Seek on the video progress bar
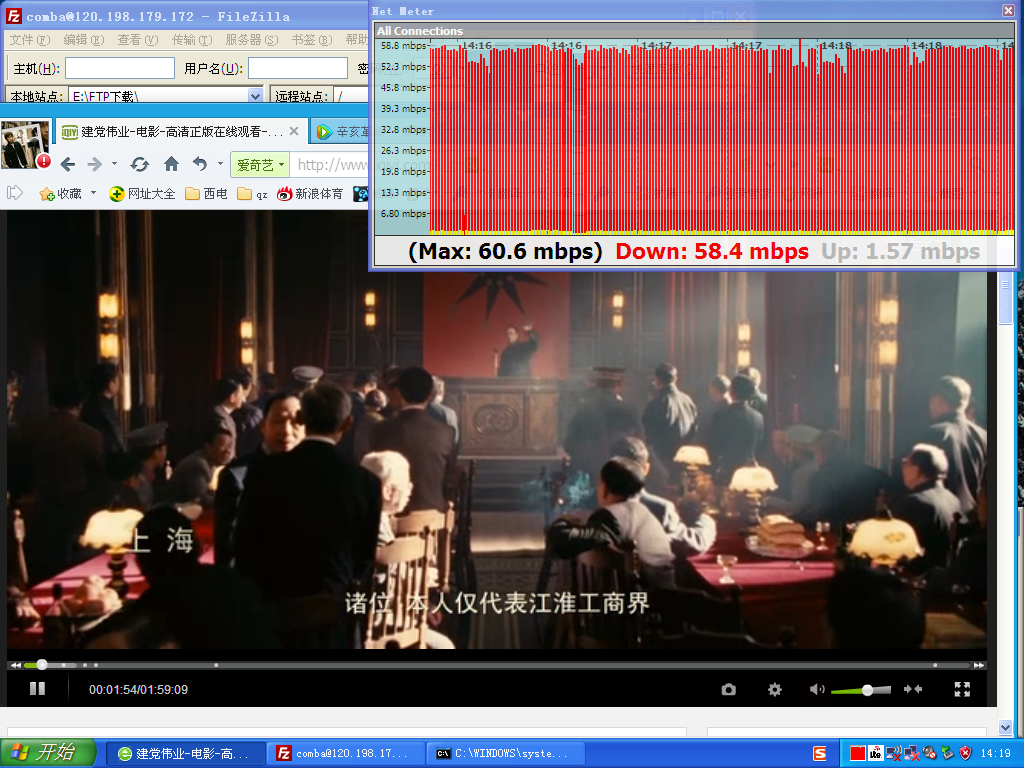This screenshot has width=1024, height=768. 496,665
